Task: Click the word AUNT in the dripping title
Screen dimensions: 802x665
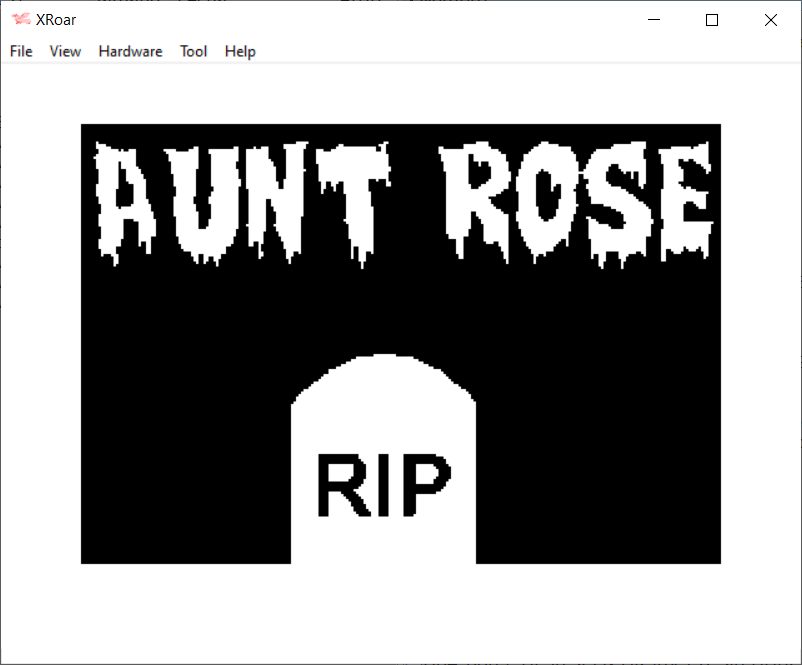Action: click(243, 200)
